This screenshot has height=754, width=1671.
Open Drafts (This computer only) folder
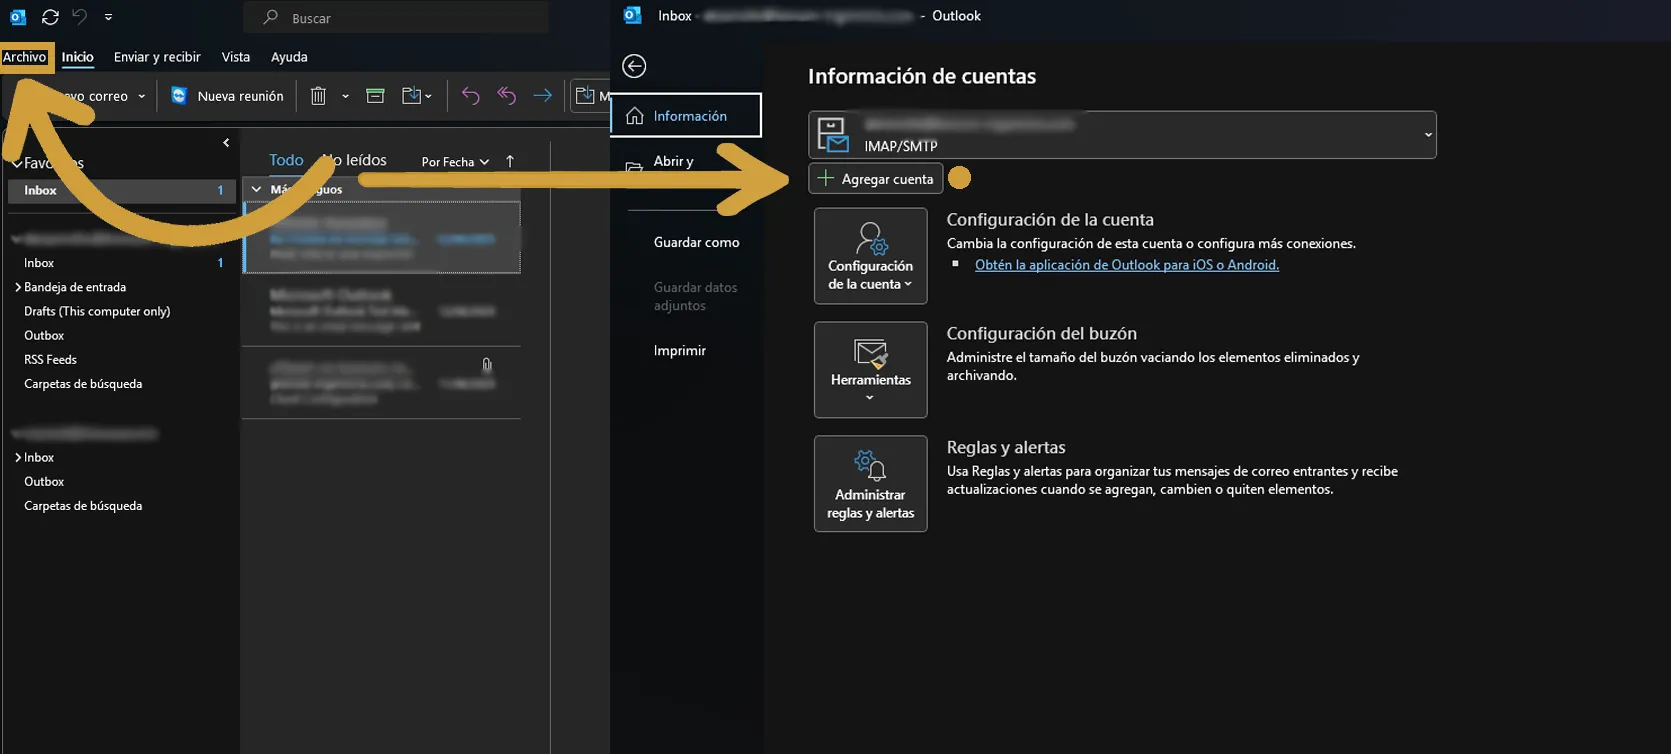tap(97, 311)
